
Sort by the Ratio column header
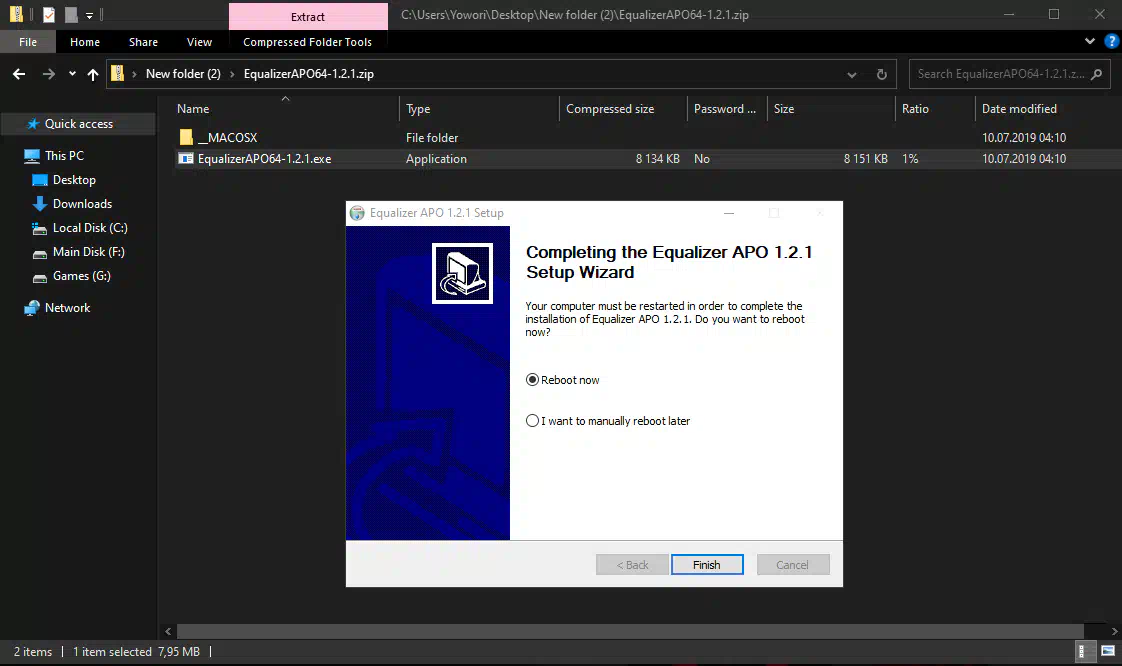pyautogui.click(x=935, y=109)
